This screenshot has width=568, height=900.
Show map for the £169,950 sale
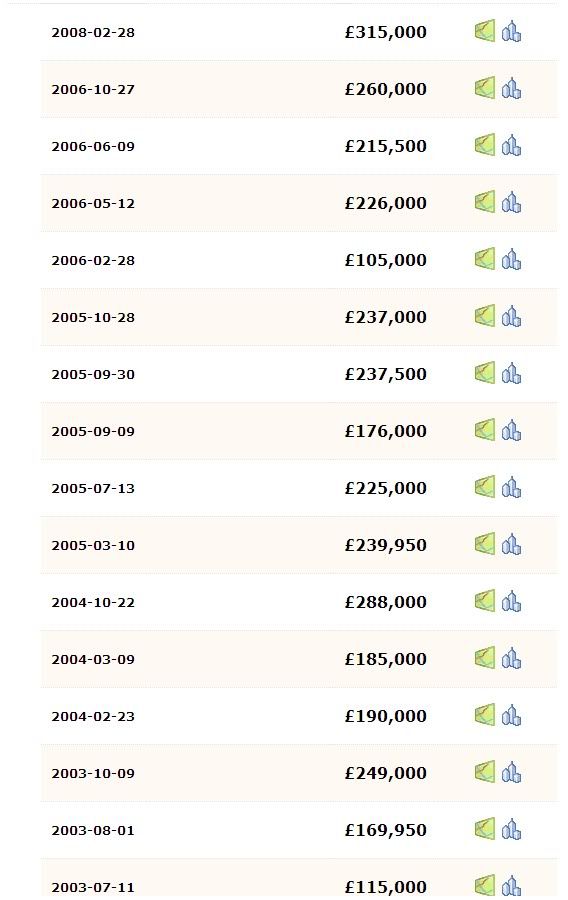(x=485, y=829)
